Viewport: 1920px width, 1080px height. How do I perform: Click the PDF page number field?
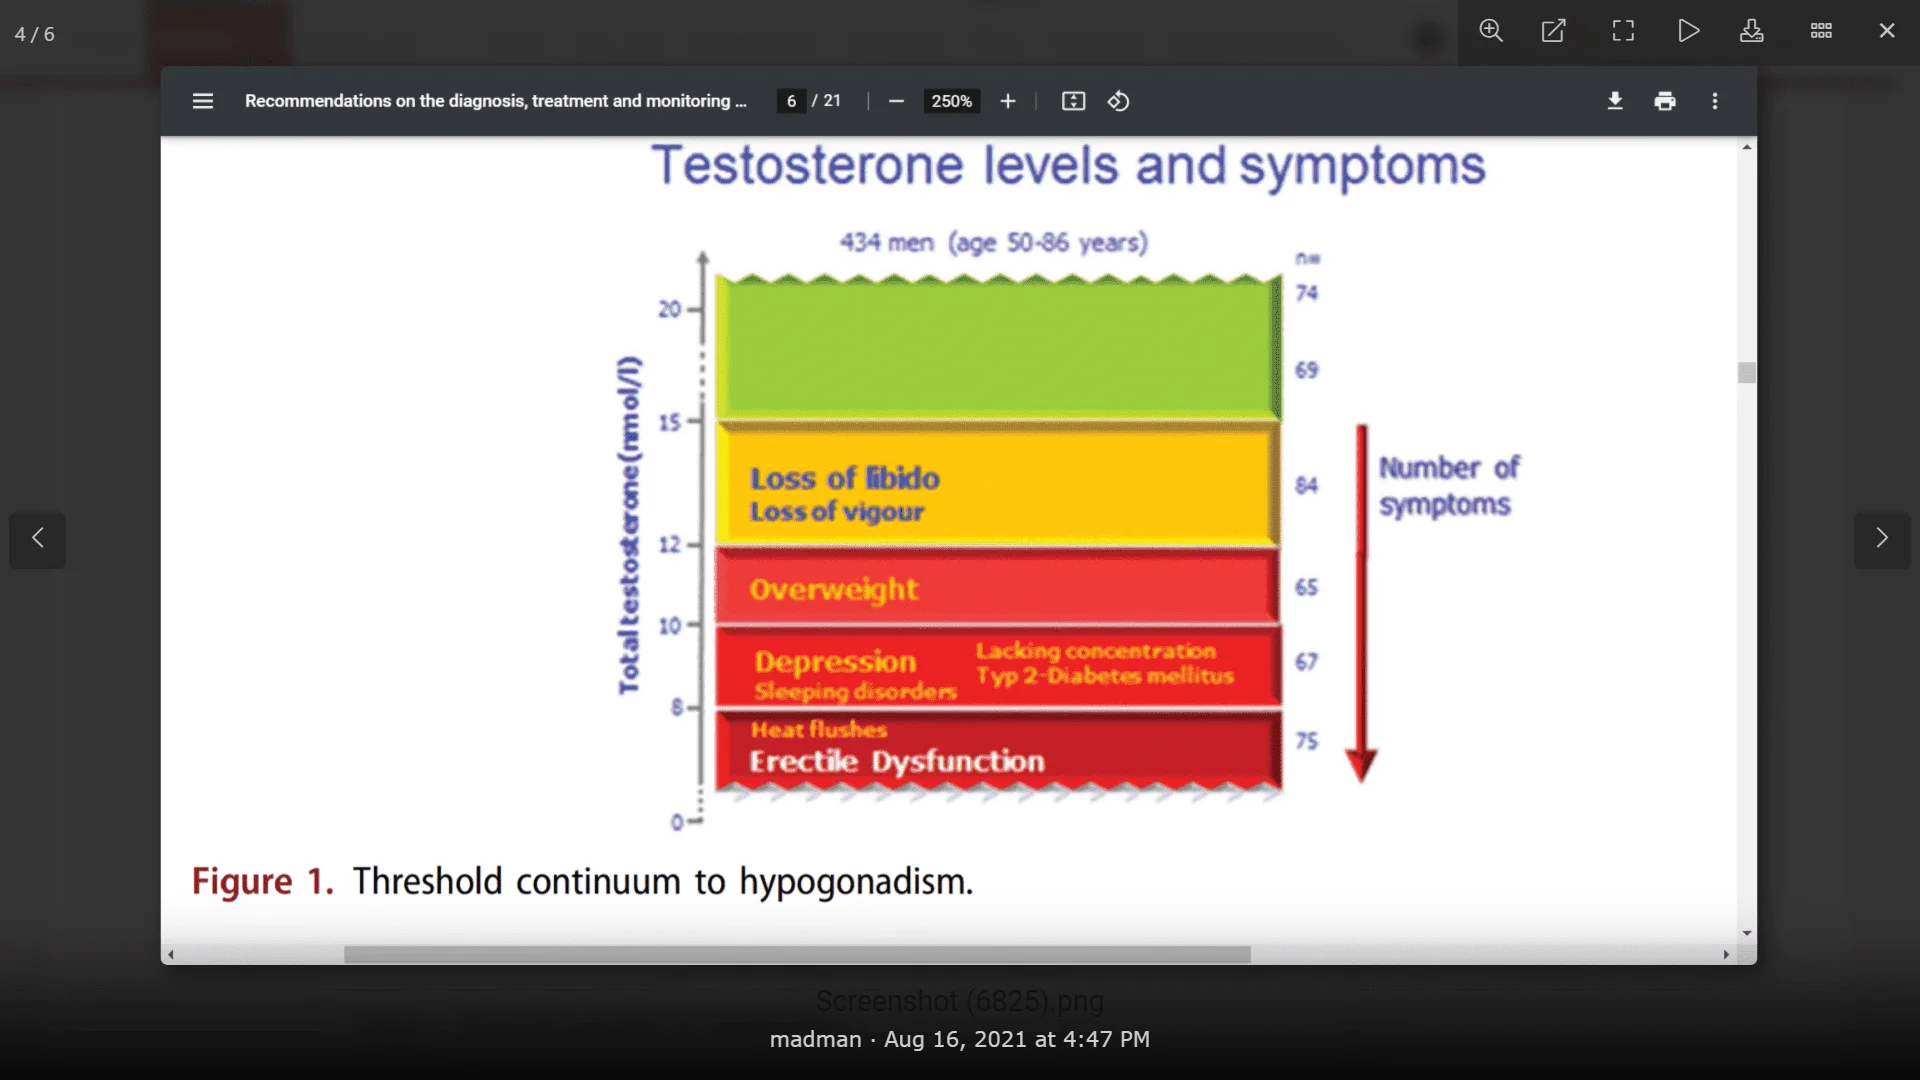pyautogui.click(x=791, y=101)
